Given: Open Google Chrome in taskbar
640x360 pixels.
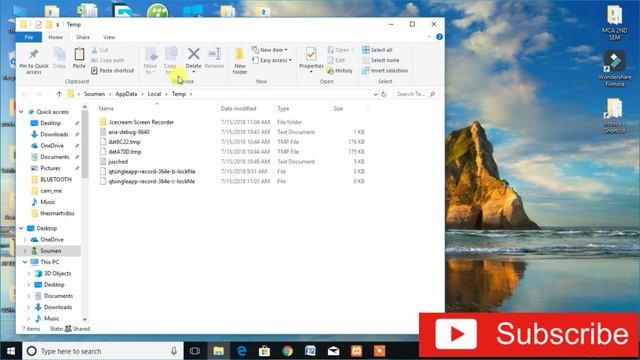Looking at the screenshot, I should 287,351.
